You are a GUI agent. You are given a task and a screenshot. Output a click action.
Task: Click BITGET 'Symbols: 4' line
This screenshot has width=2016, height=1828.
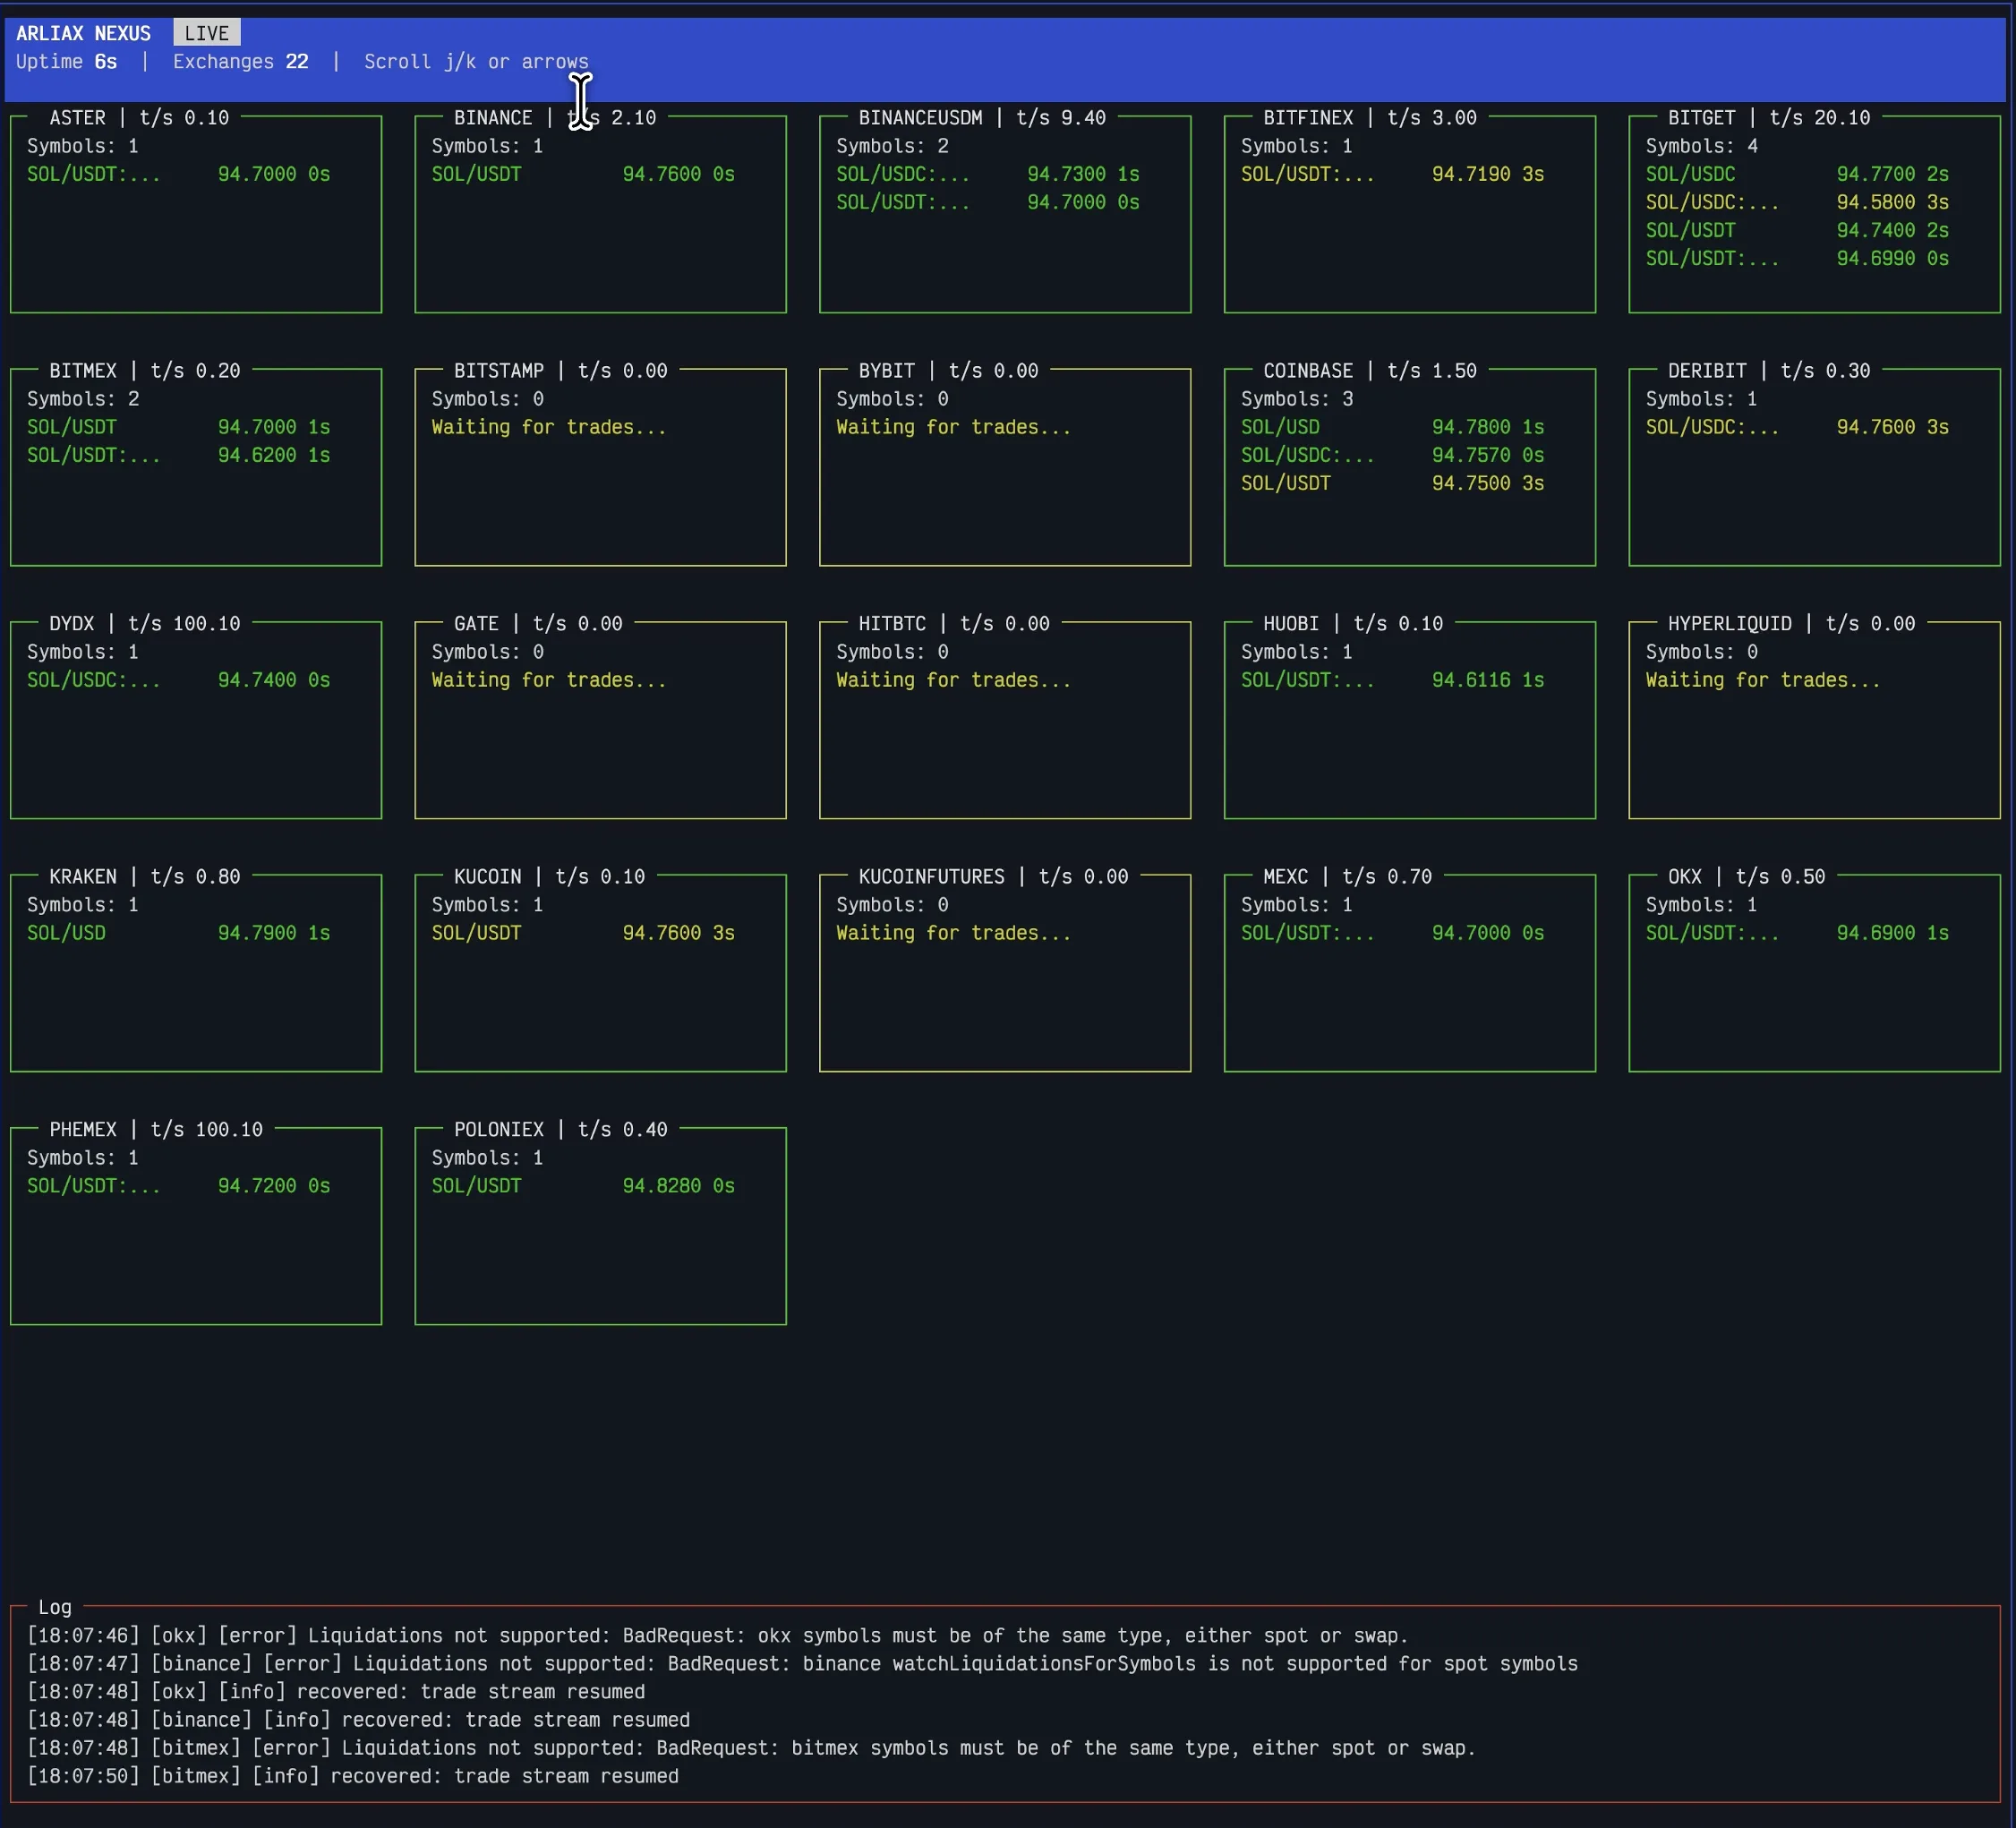(1702, 147)
